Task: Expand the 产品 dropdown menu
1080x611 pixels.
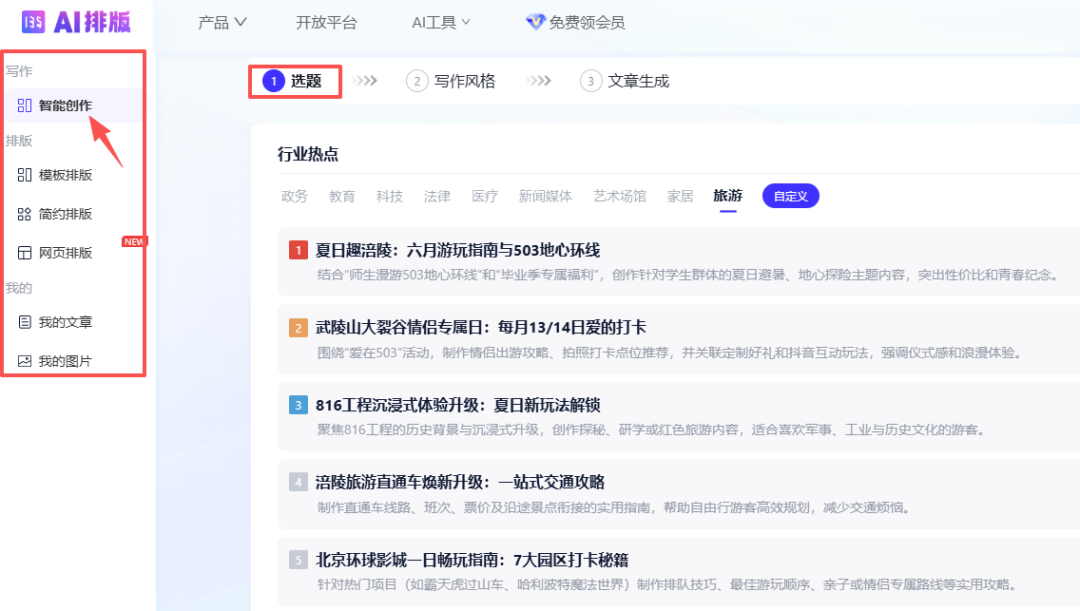Action: pyautogui.click(x=222, y=23)
